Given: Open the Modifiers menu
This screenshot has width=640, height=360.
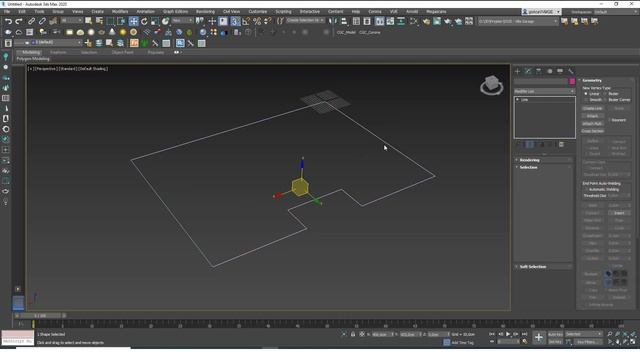Looking at the screenshot, I should click(120, 12).
